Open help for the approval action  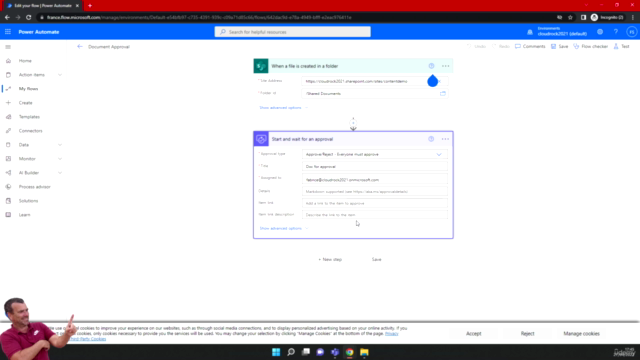[x=431, y=139]
